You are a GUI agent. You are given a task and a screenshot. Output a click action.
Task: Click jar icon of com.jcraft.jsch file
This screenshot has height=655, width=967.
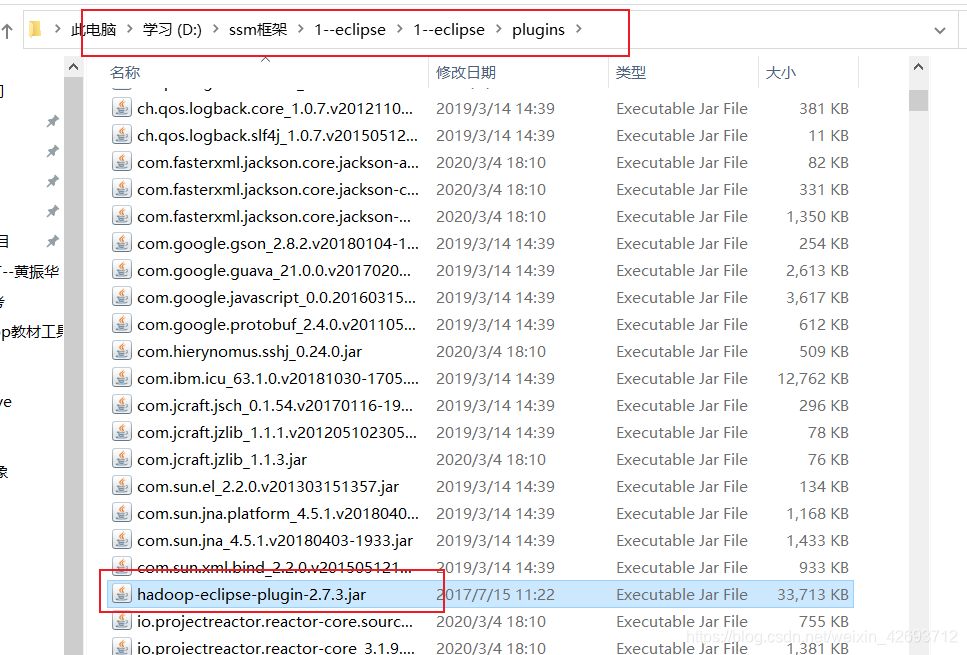[121, 405]
